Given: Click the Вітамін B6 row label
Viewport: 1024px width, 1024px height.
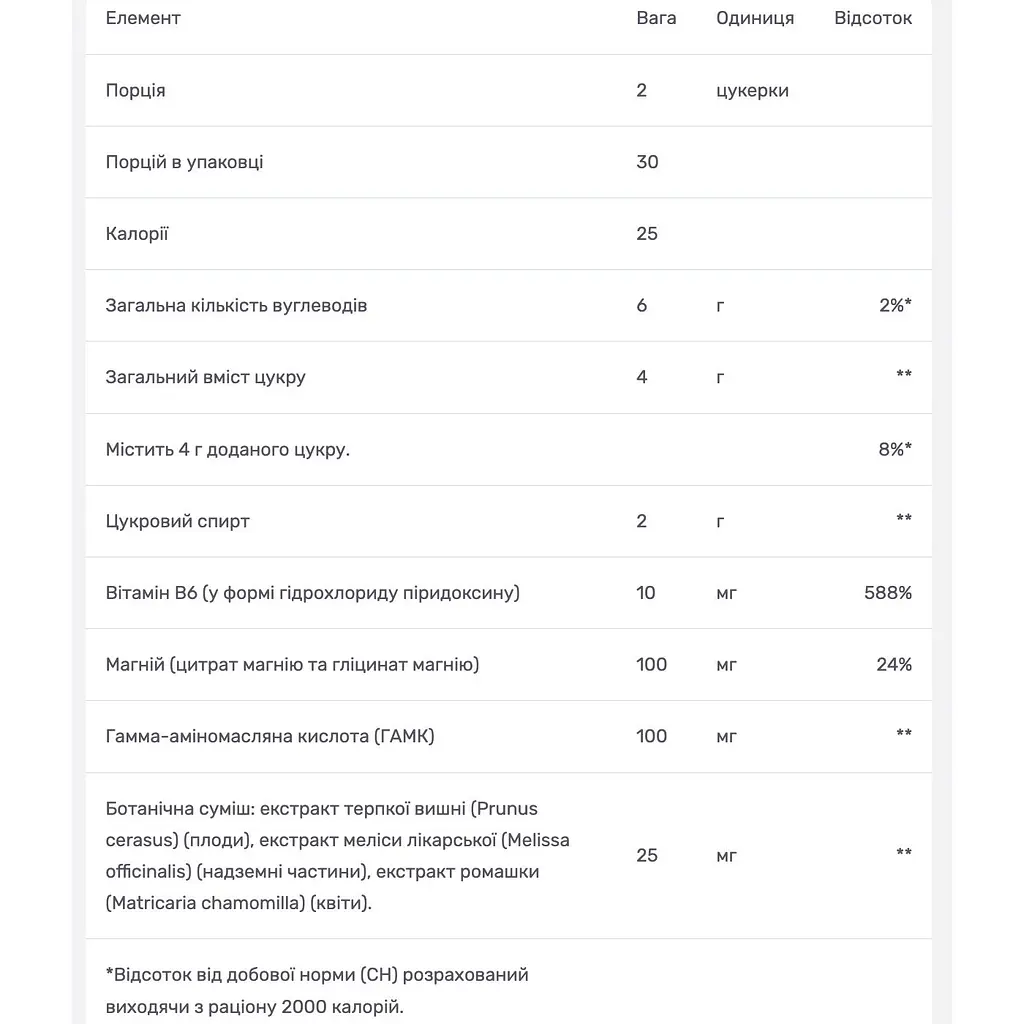Looking at the screenshot, I should (x=313, y=593).
